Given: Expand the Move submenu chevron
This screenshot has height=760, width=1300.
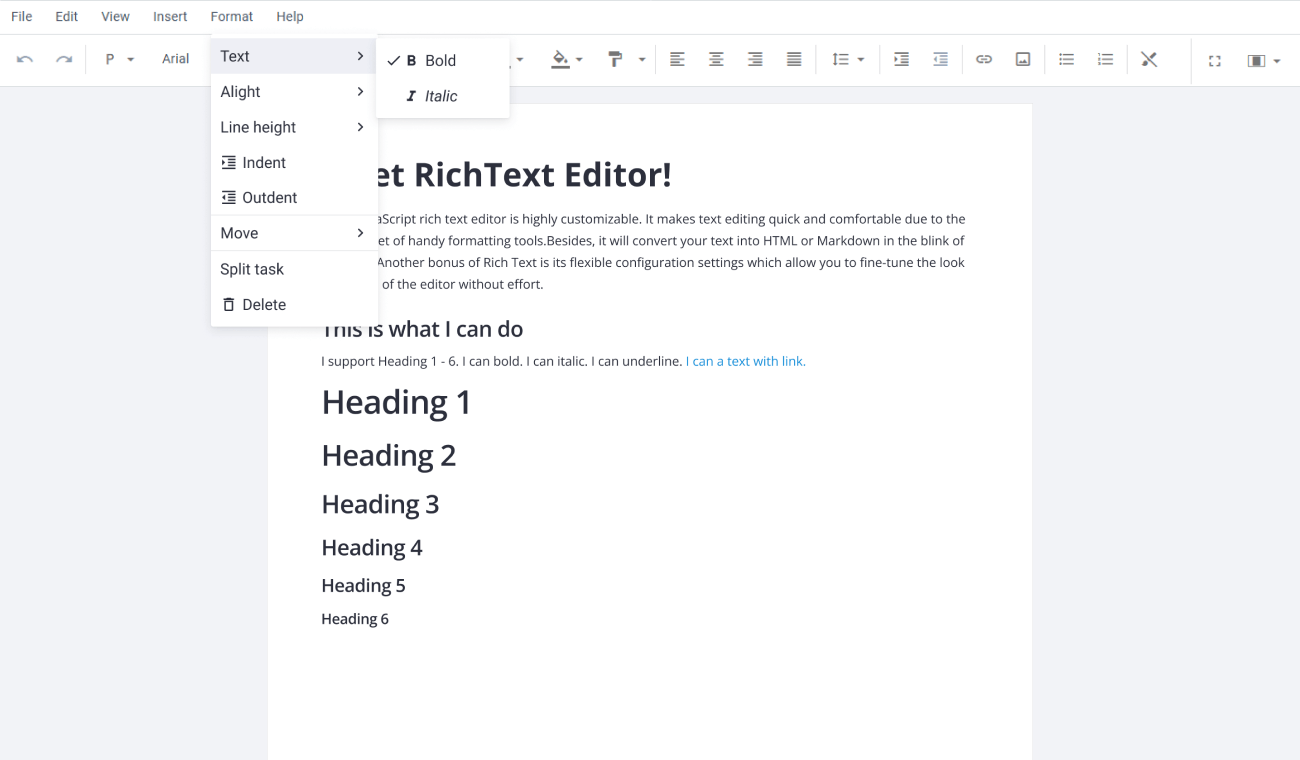Looking at the screenshot, I should (x=360, y=233).
